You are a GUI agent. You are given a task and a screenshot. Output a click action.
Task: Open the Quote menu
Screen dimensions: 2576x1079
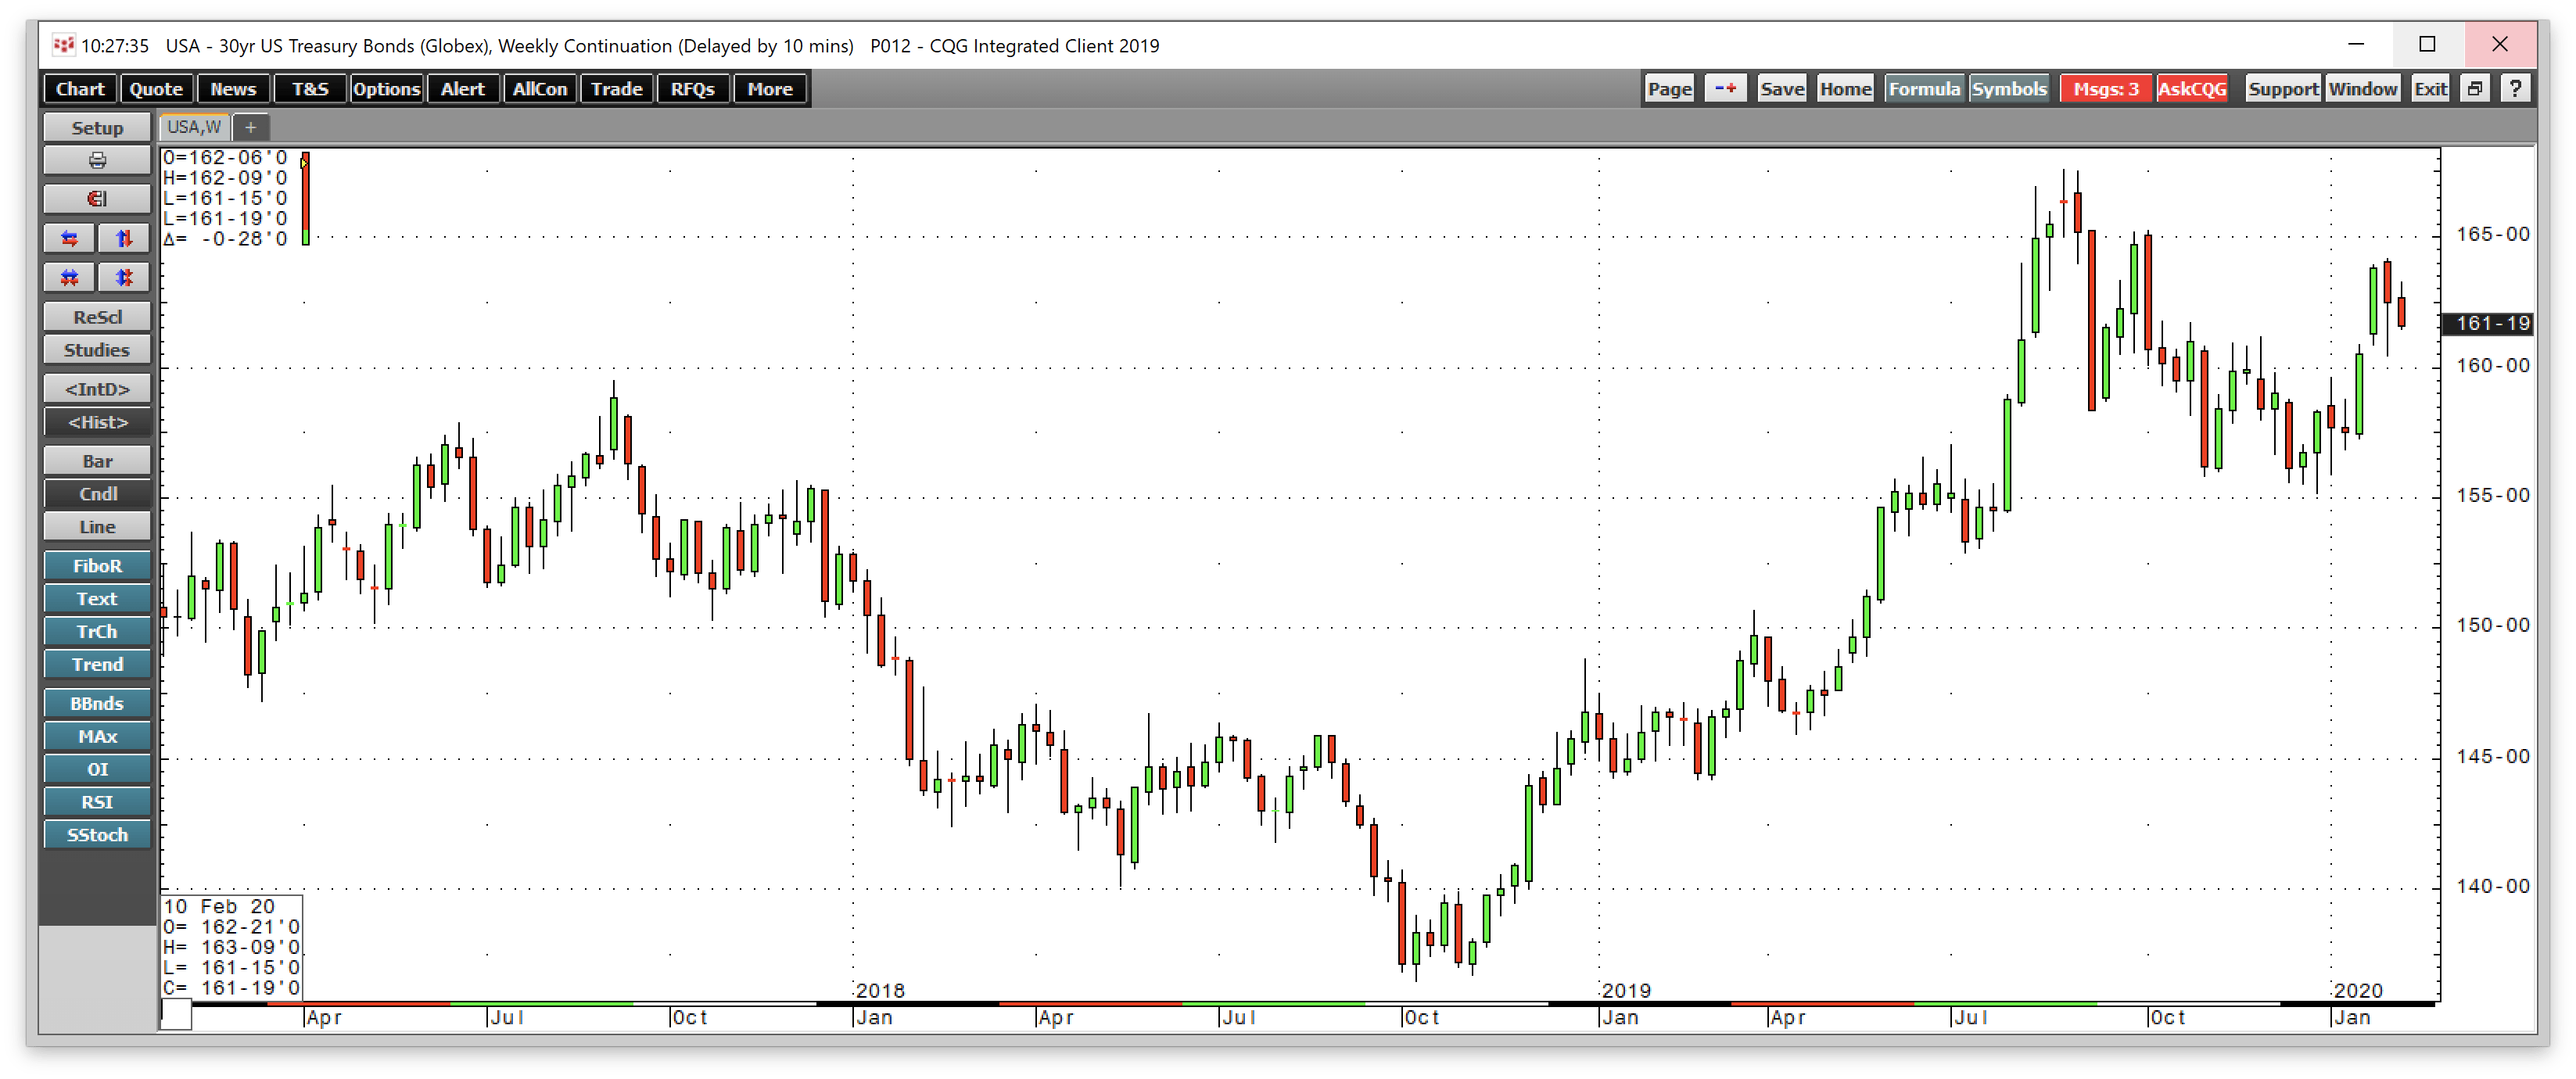tap(156, 89)
